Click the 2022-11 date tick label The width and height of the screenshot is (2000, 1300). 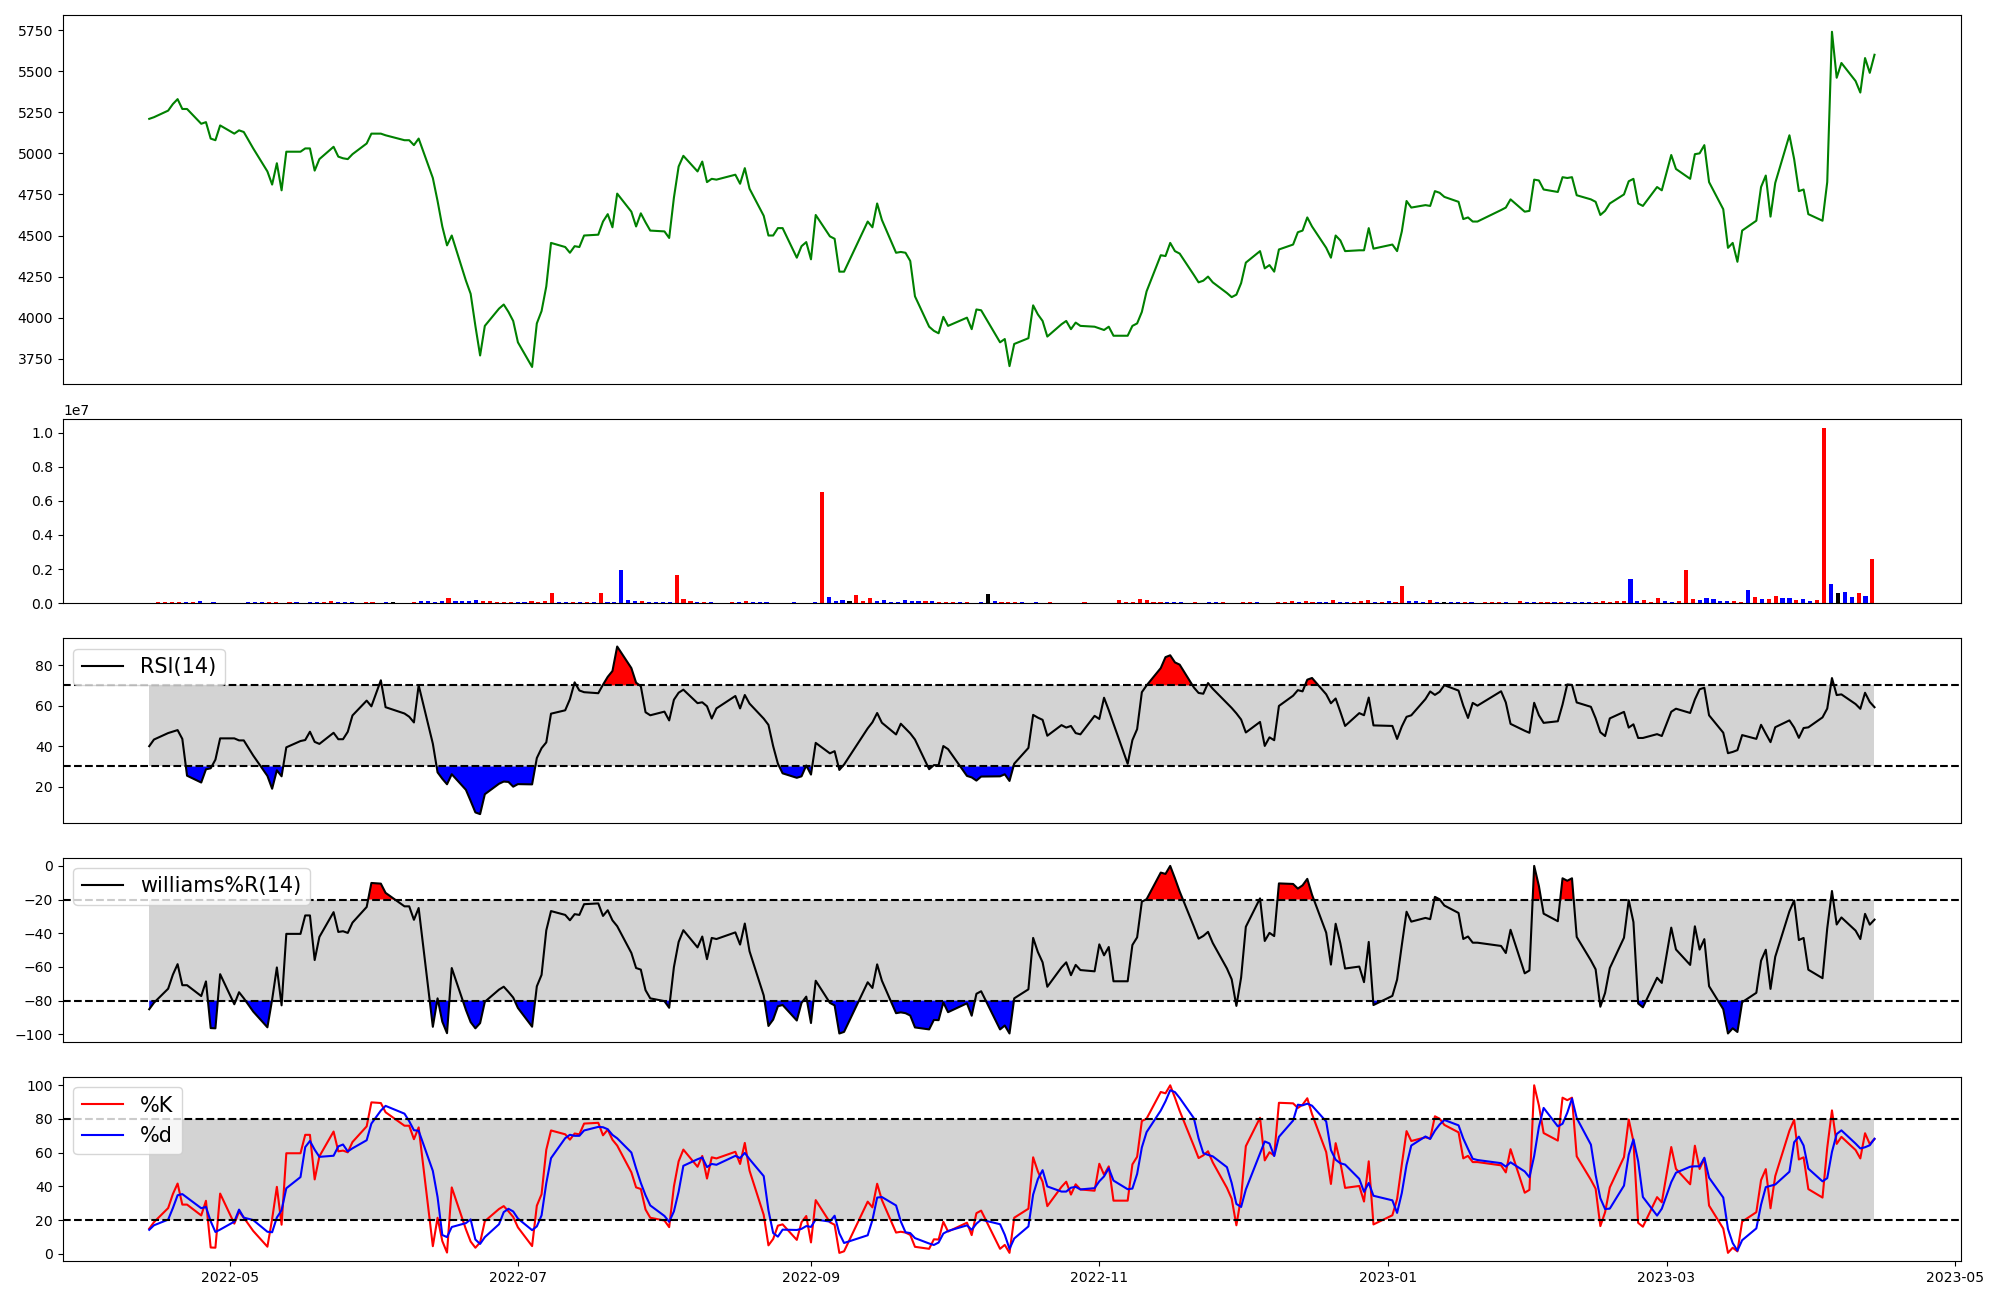click(1100, 1277)
